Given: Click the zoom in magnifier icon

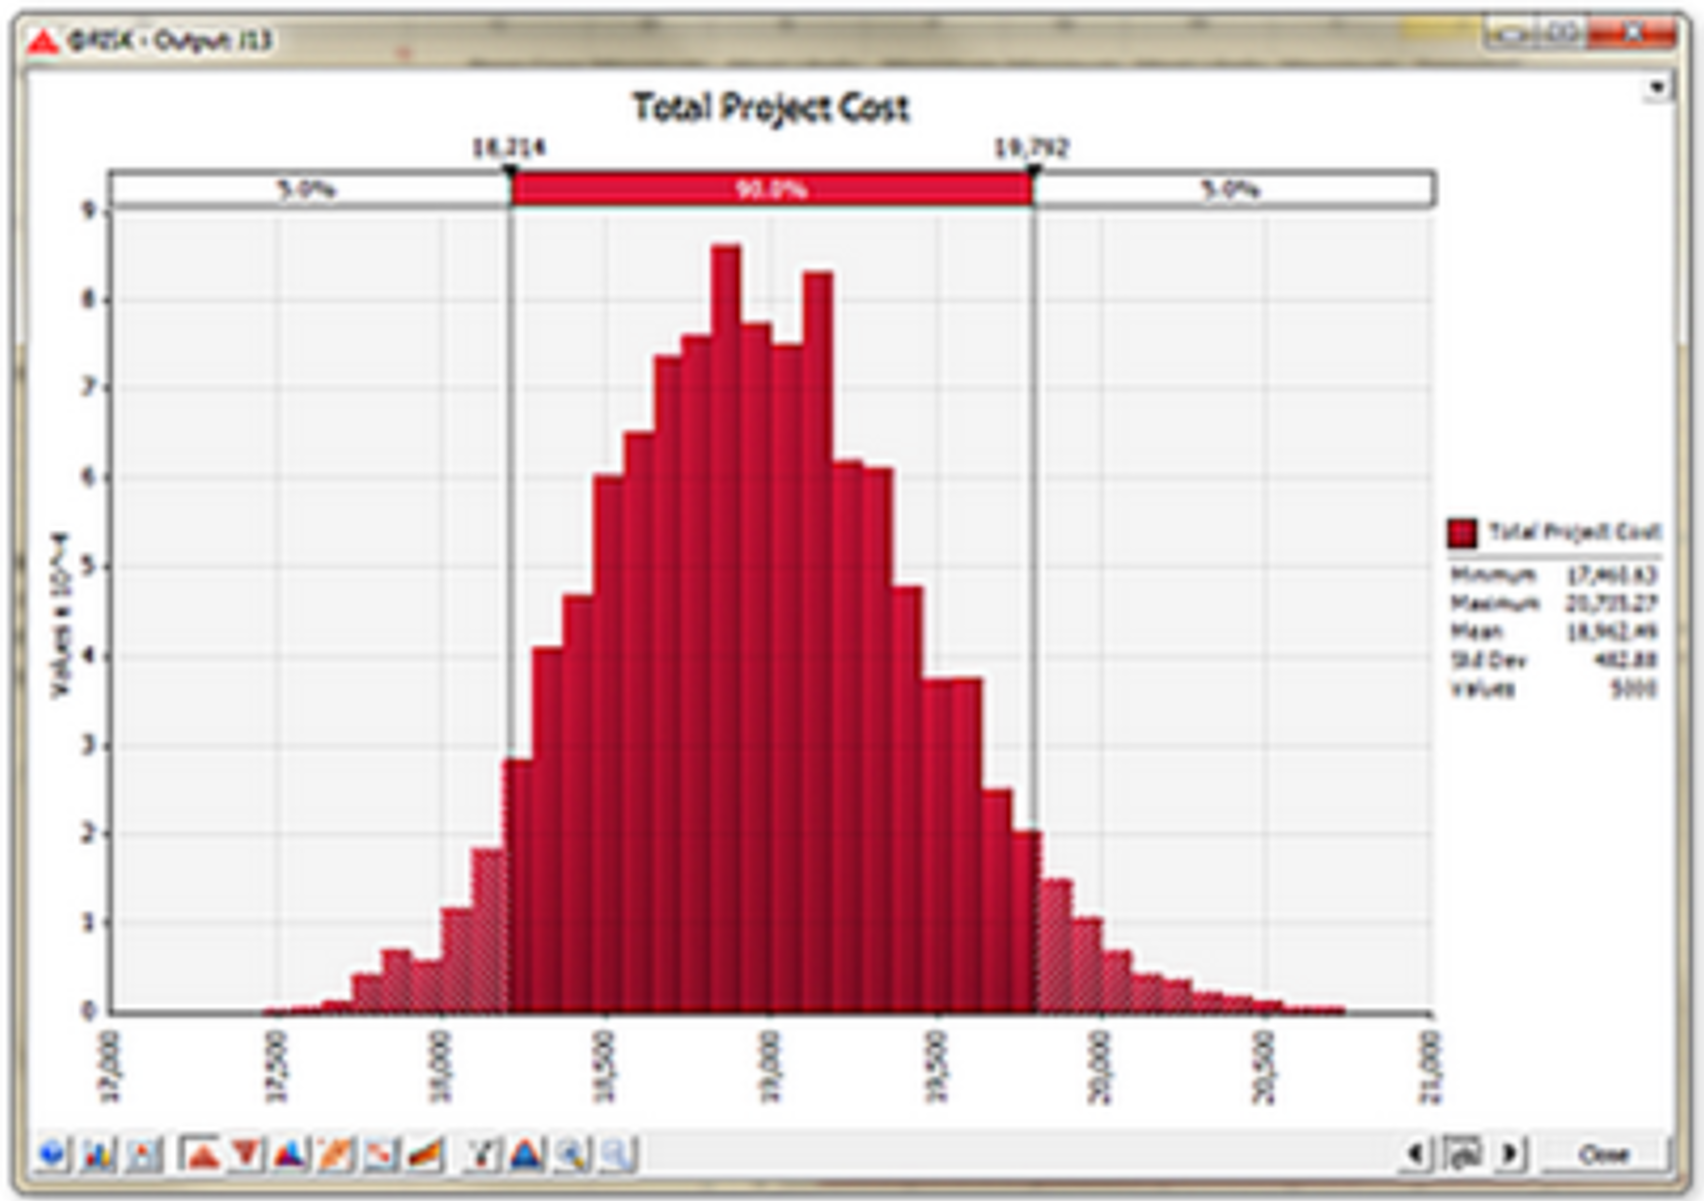Looking at the screenshot, I should 573,1155.
